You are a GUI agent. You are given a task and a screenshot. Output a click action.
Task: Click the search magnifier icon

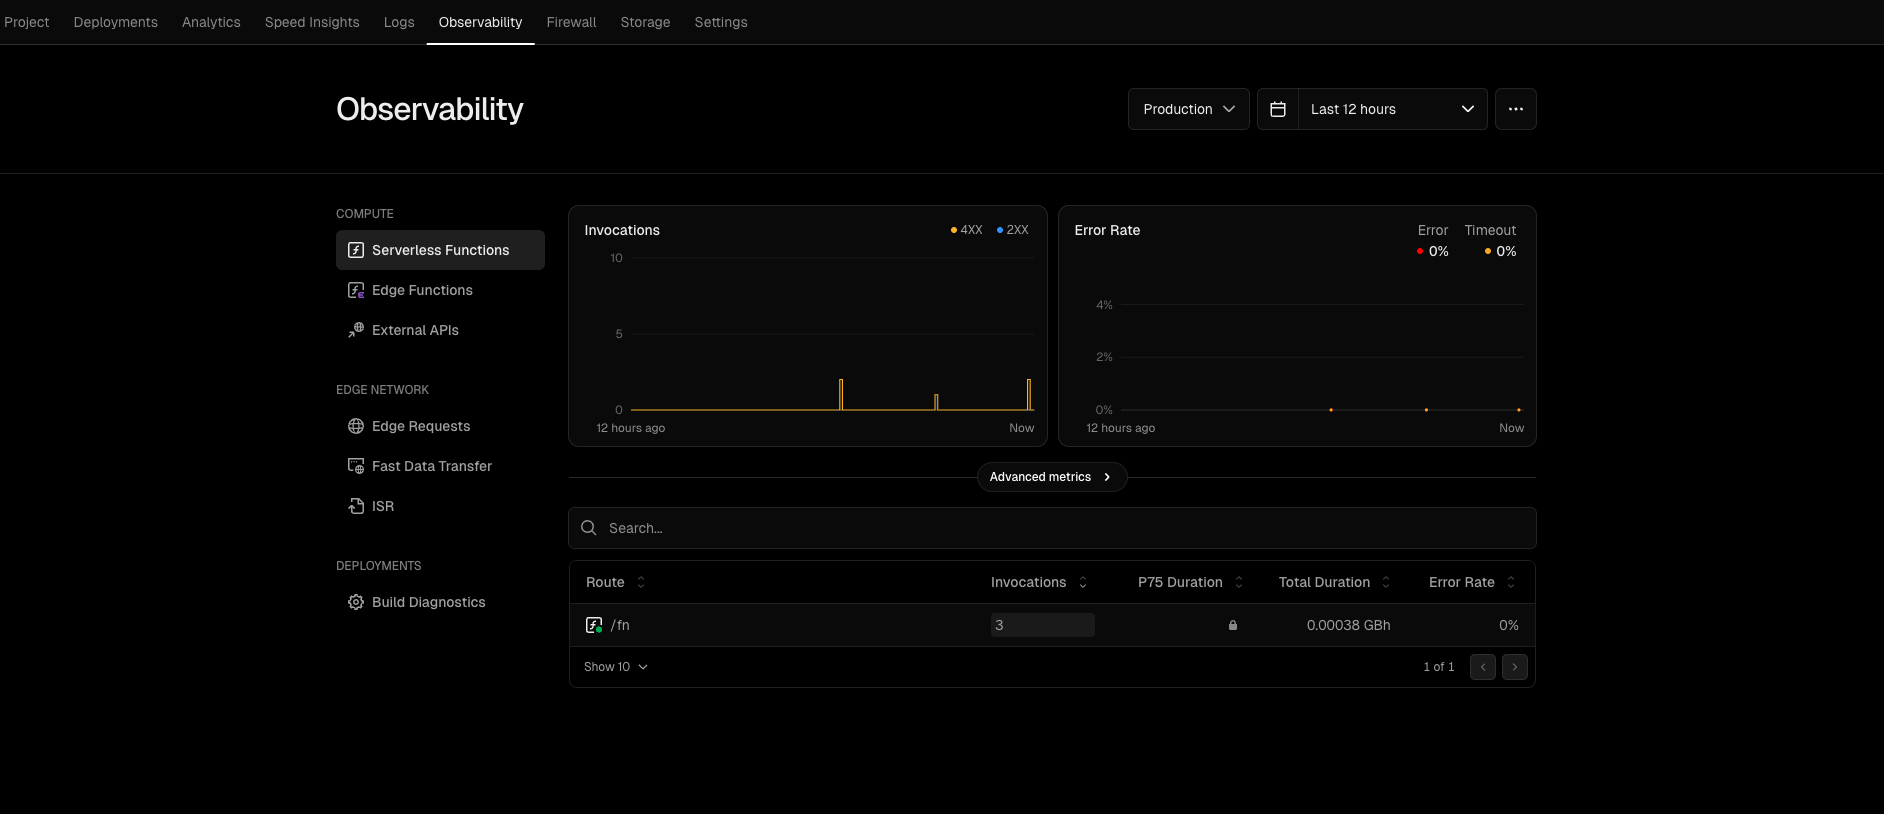click(x=589, y=528)
